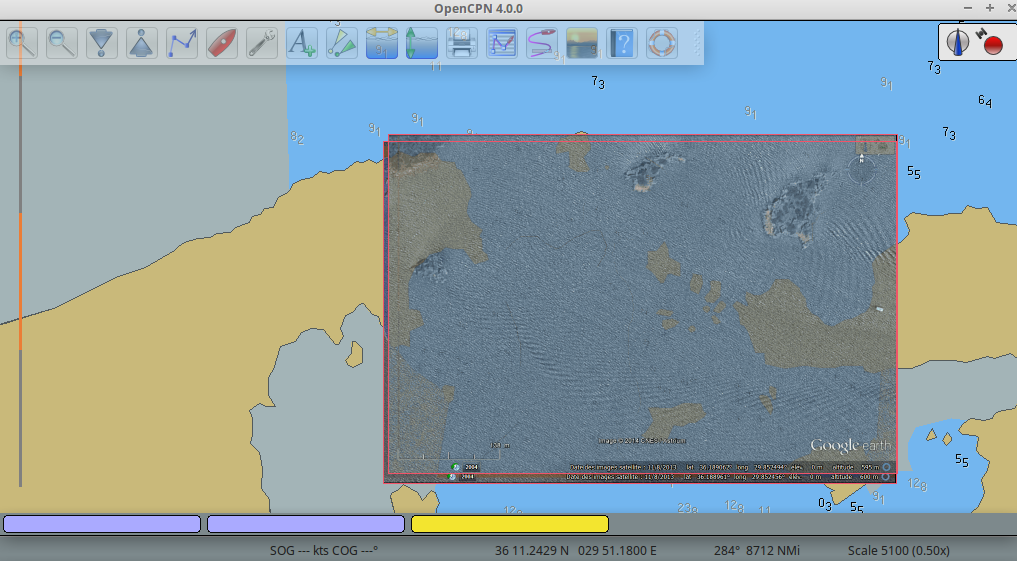1017x561 pixels.
Task: Print chart using the printer icon
Action: point(461,43)
